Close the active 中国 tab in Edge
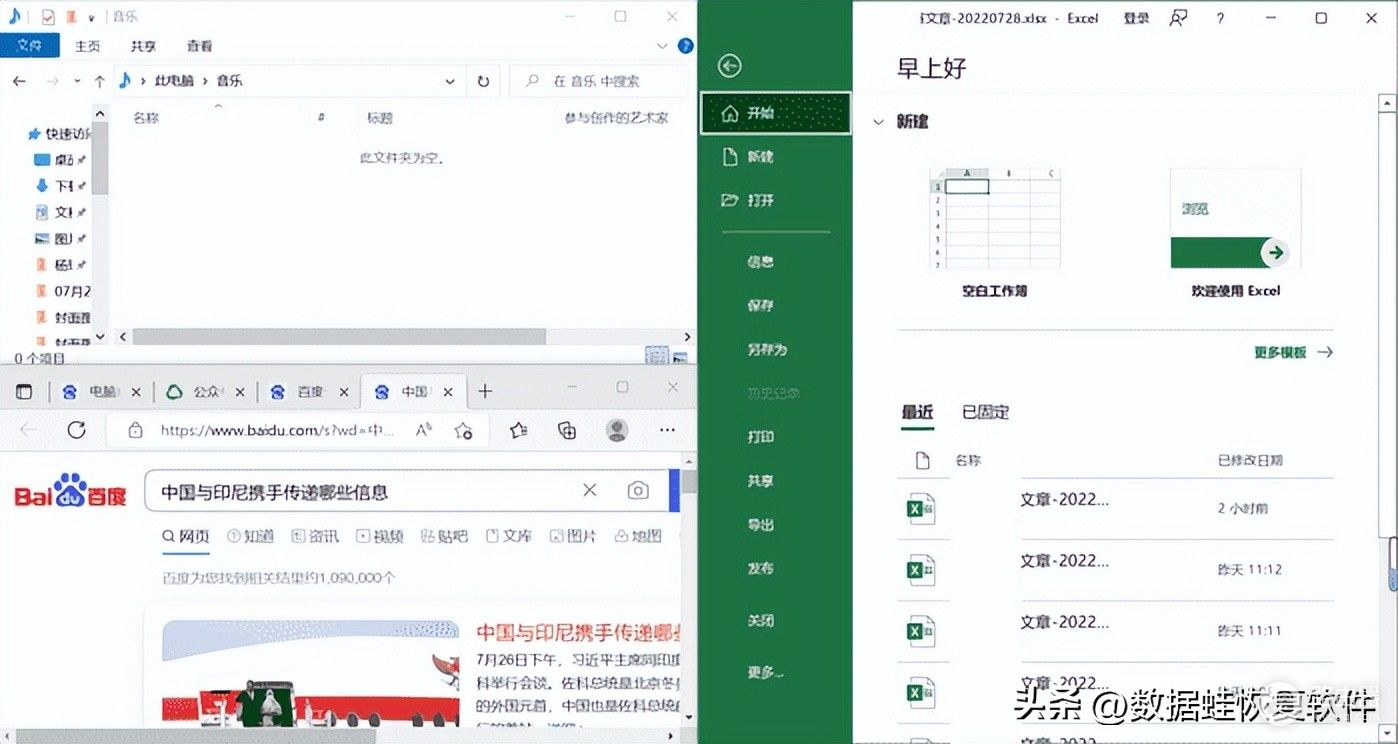Viewport: 1398px width, 744px height. coord(449,392)
